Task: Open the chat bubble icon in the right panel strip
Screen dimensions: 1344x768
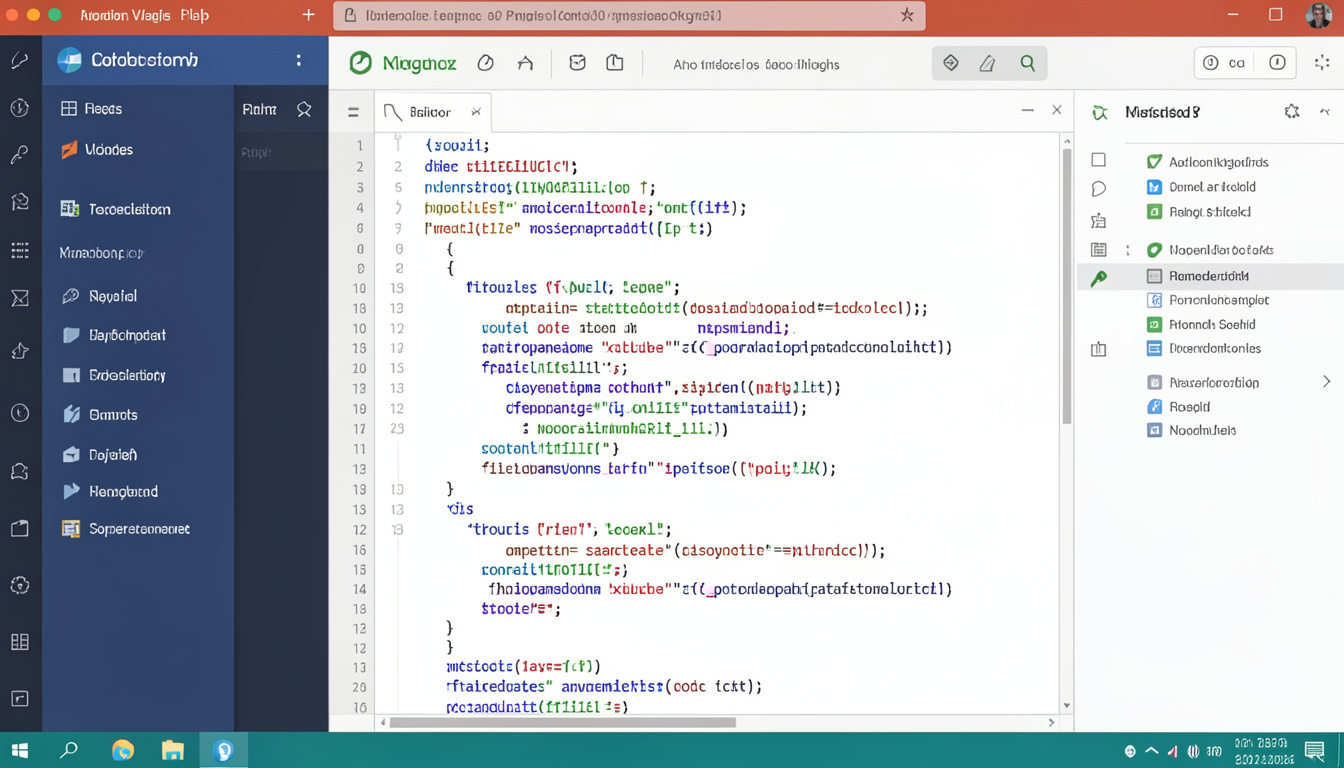Action: tap(1098, 186)
